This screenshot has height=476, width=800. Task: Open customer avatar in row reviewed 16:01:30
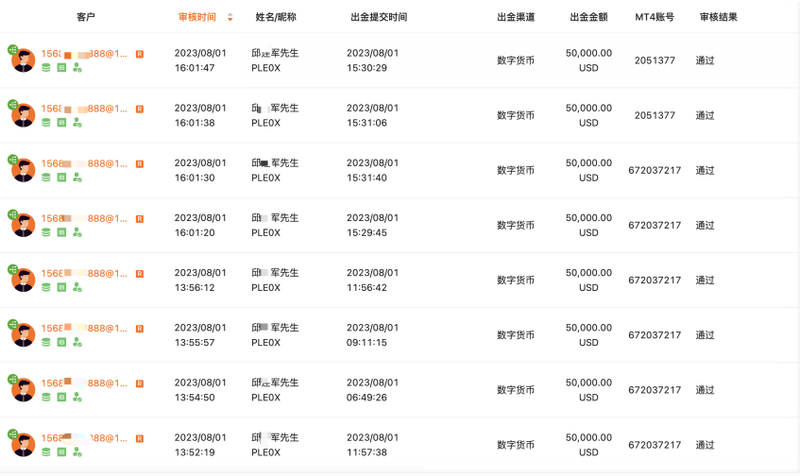click(23, 170)
